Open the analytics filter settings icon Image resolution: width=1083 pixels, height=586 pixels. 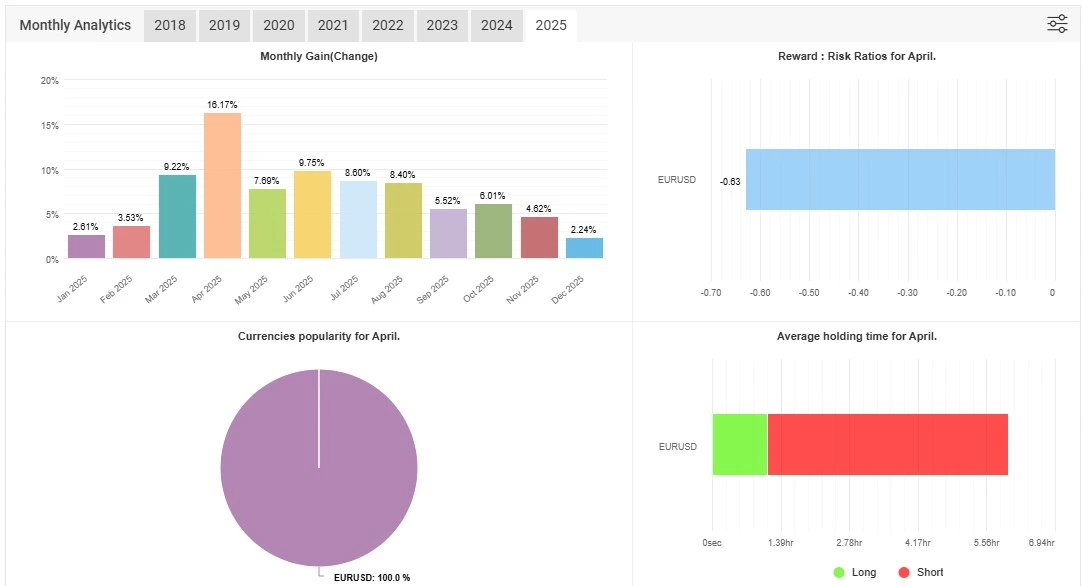(1057, 25)
